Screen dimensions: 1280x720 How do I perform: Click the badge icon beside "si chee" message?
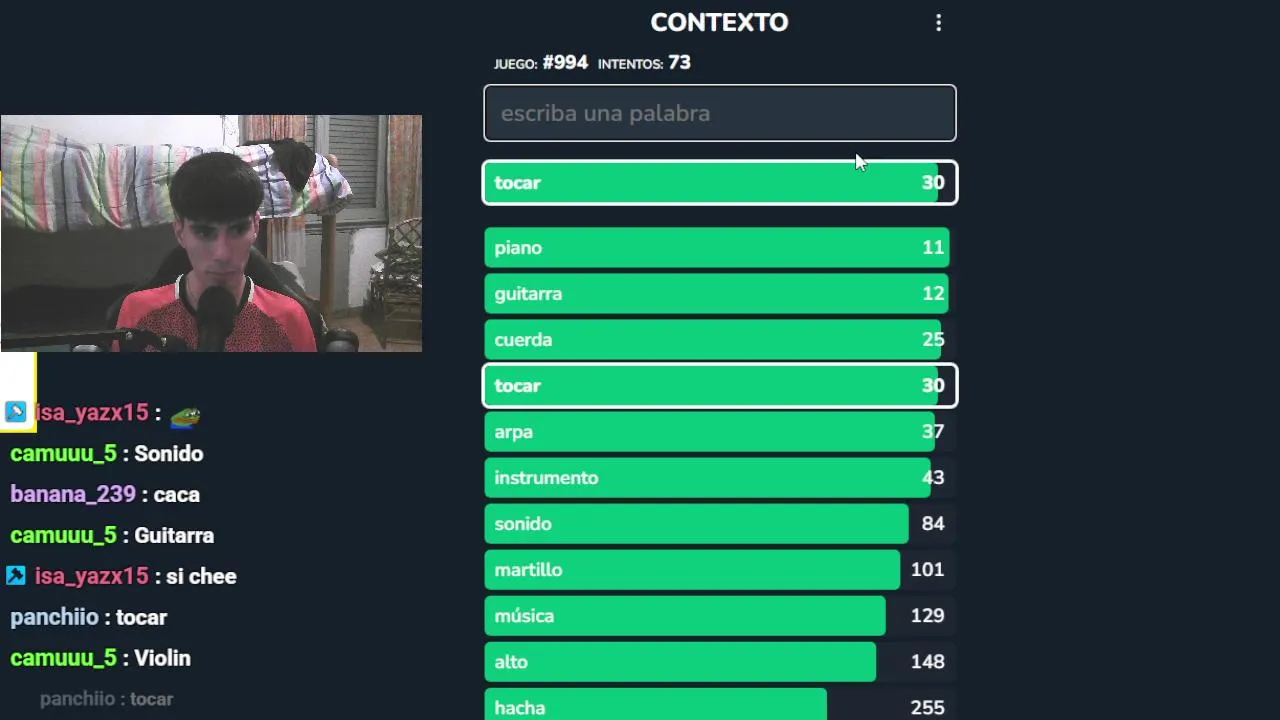pyautogui.click(x=16, y=576)
